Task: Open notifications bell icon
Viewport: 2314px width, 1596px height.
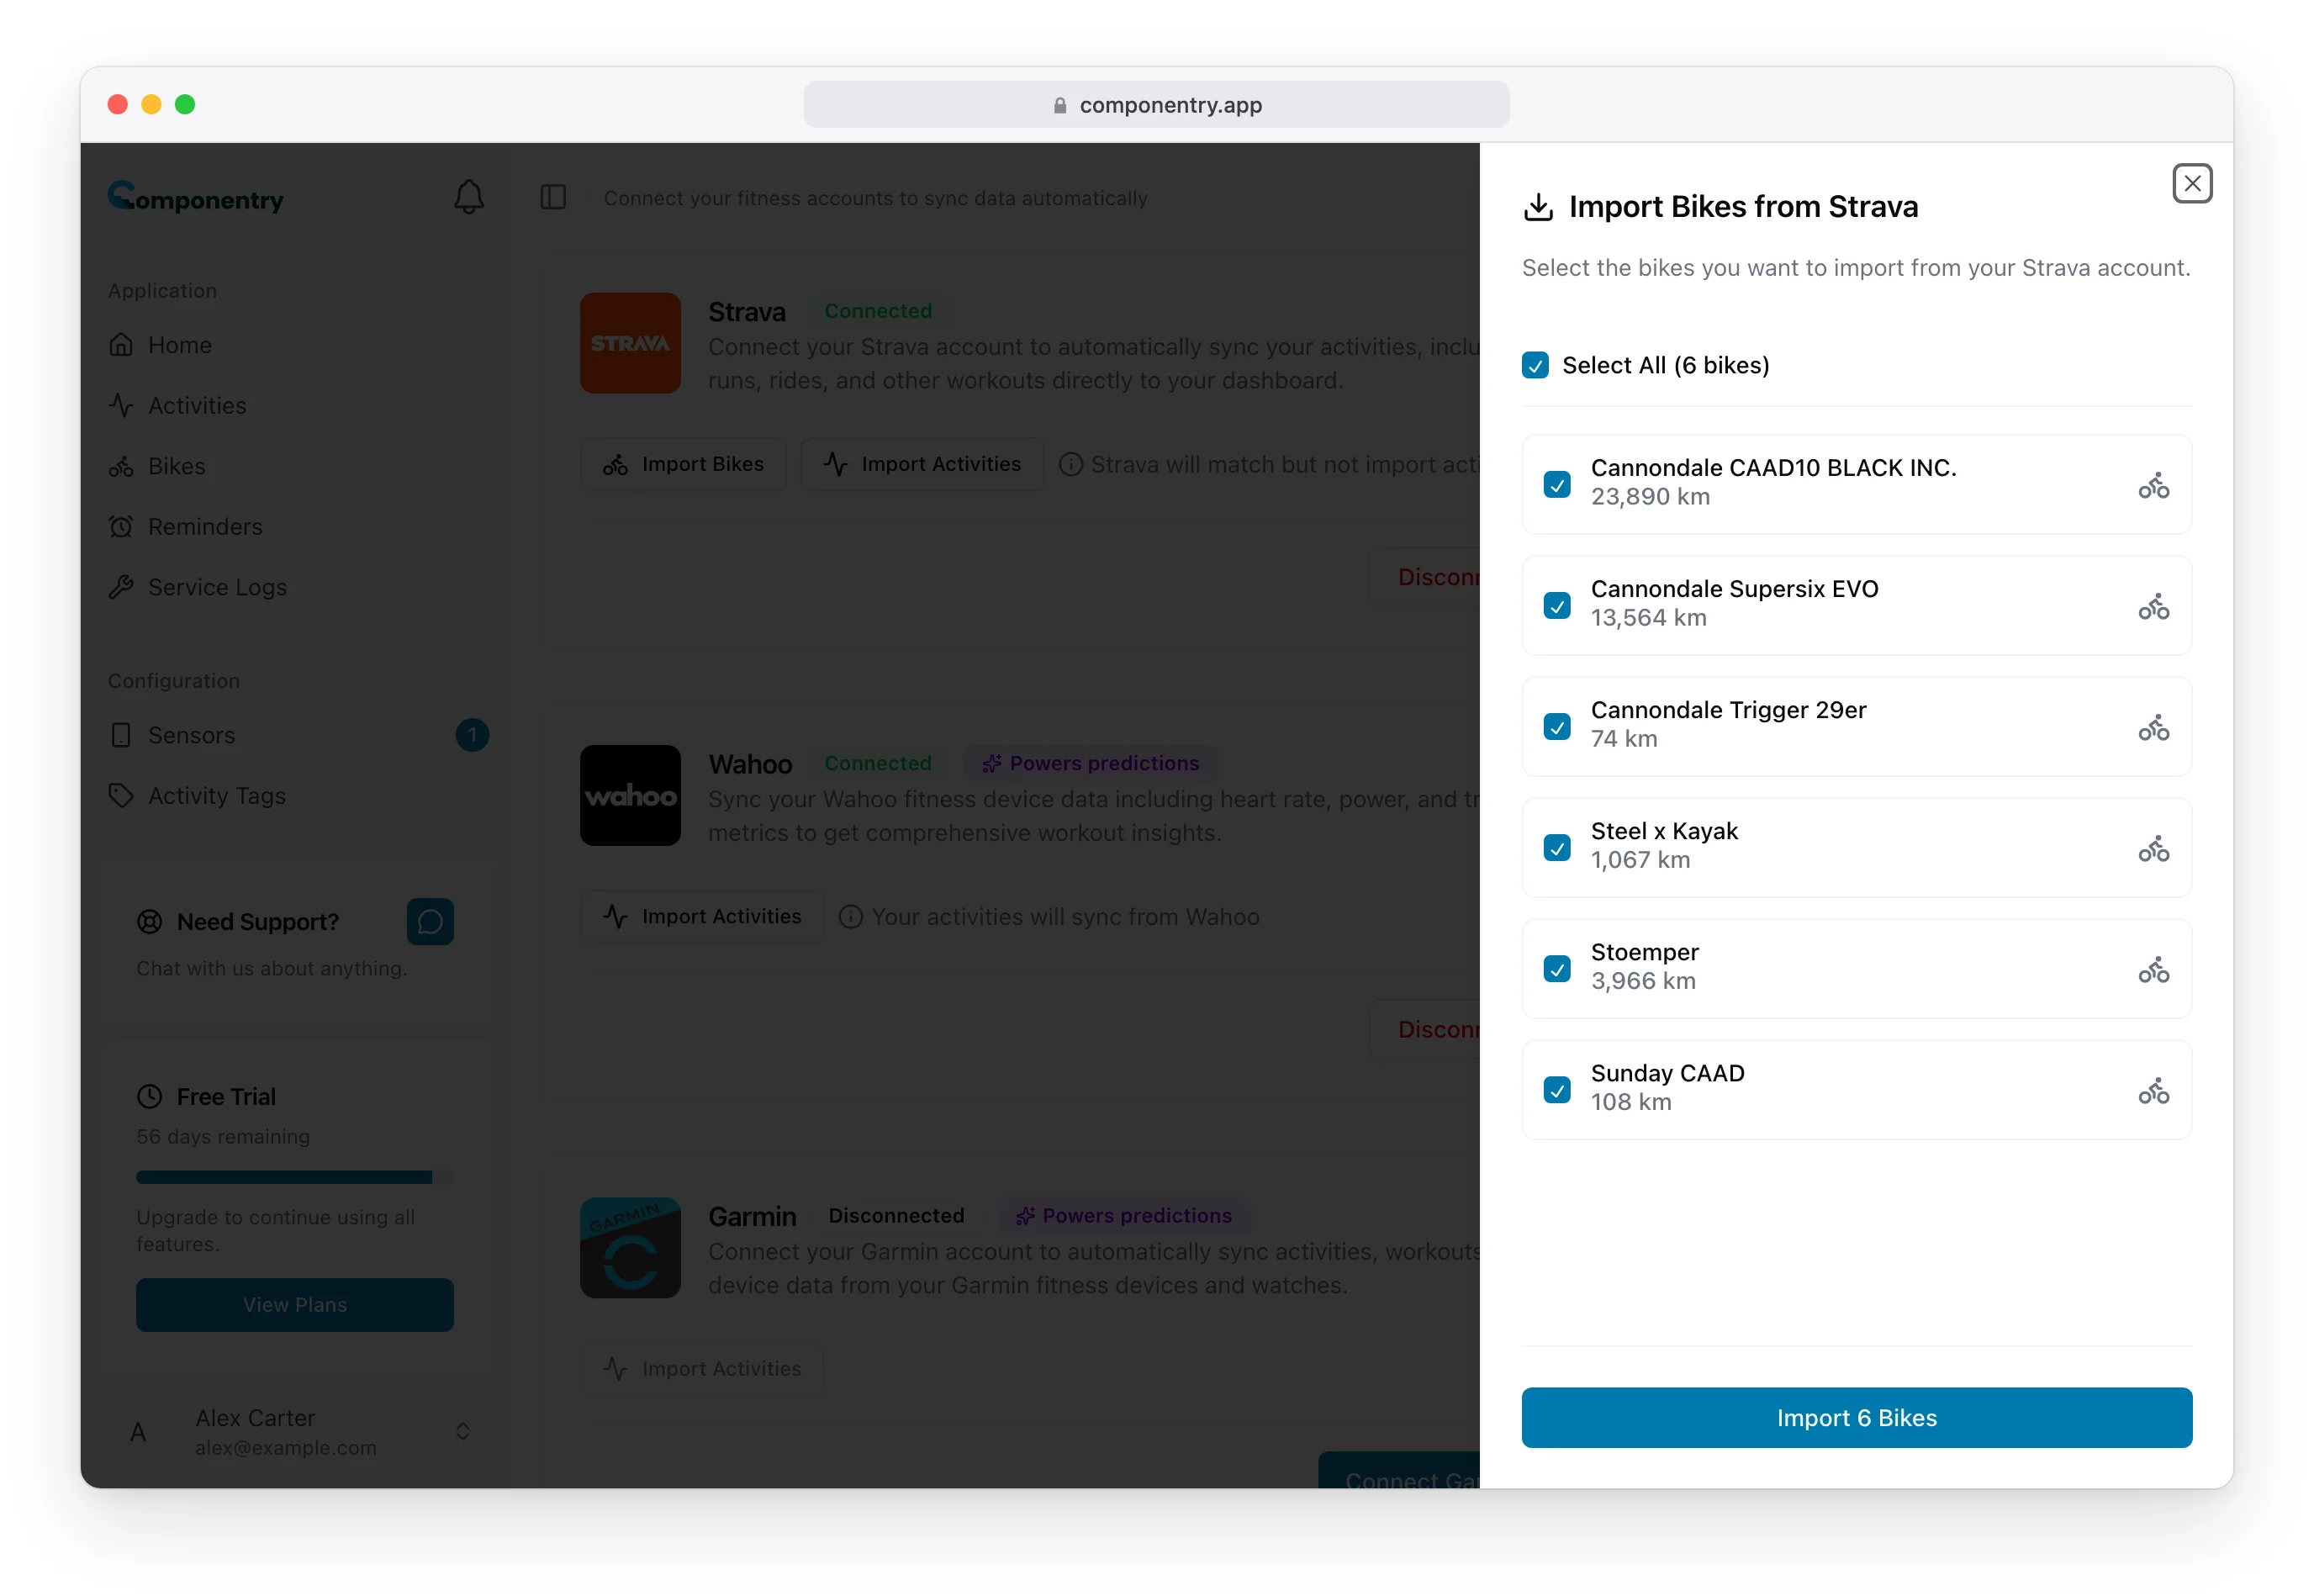Action: (x=468, y=197)
